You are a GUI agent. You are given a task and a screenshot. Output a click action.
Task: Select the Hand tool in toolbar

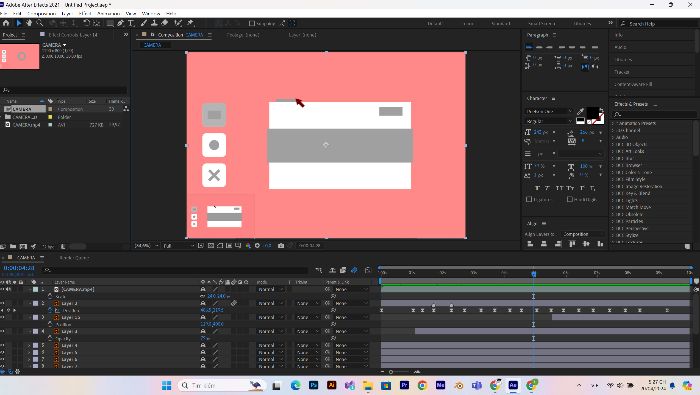[x=29, y=23]
